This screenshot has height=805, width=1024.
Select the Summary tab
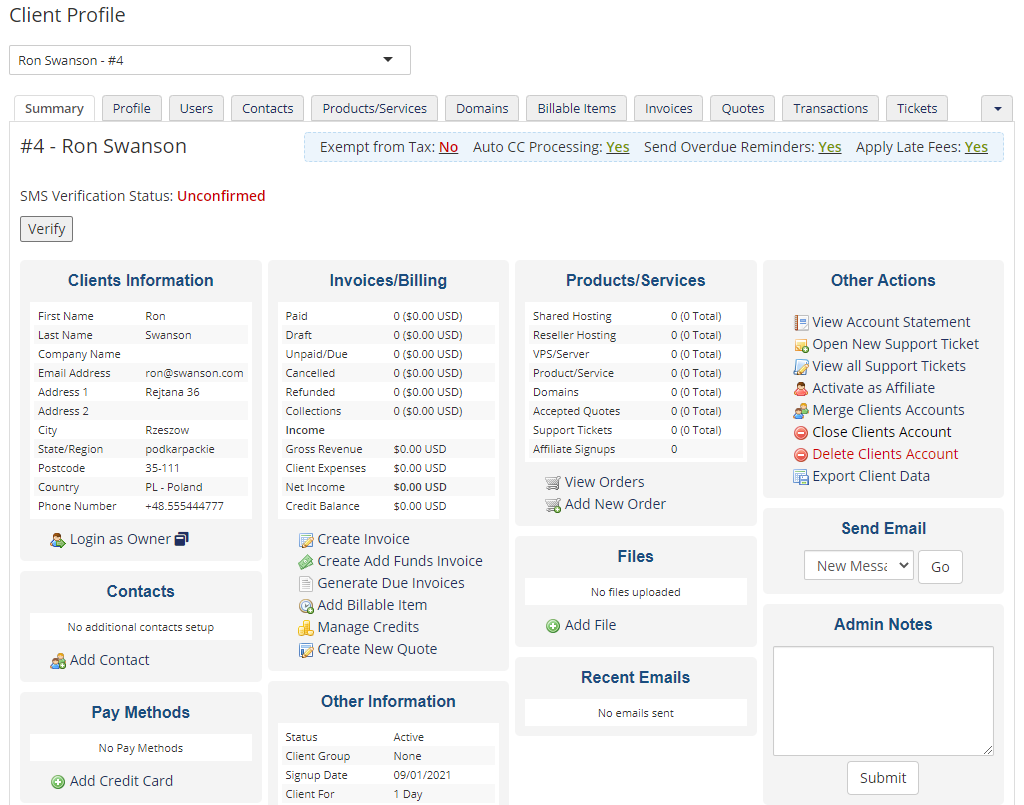pyautogui.click(x=54, y=108)
